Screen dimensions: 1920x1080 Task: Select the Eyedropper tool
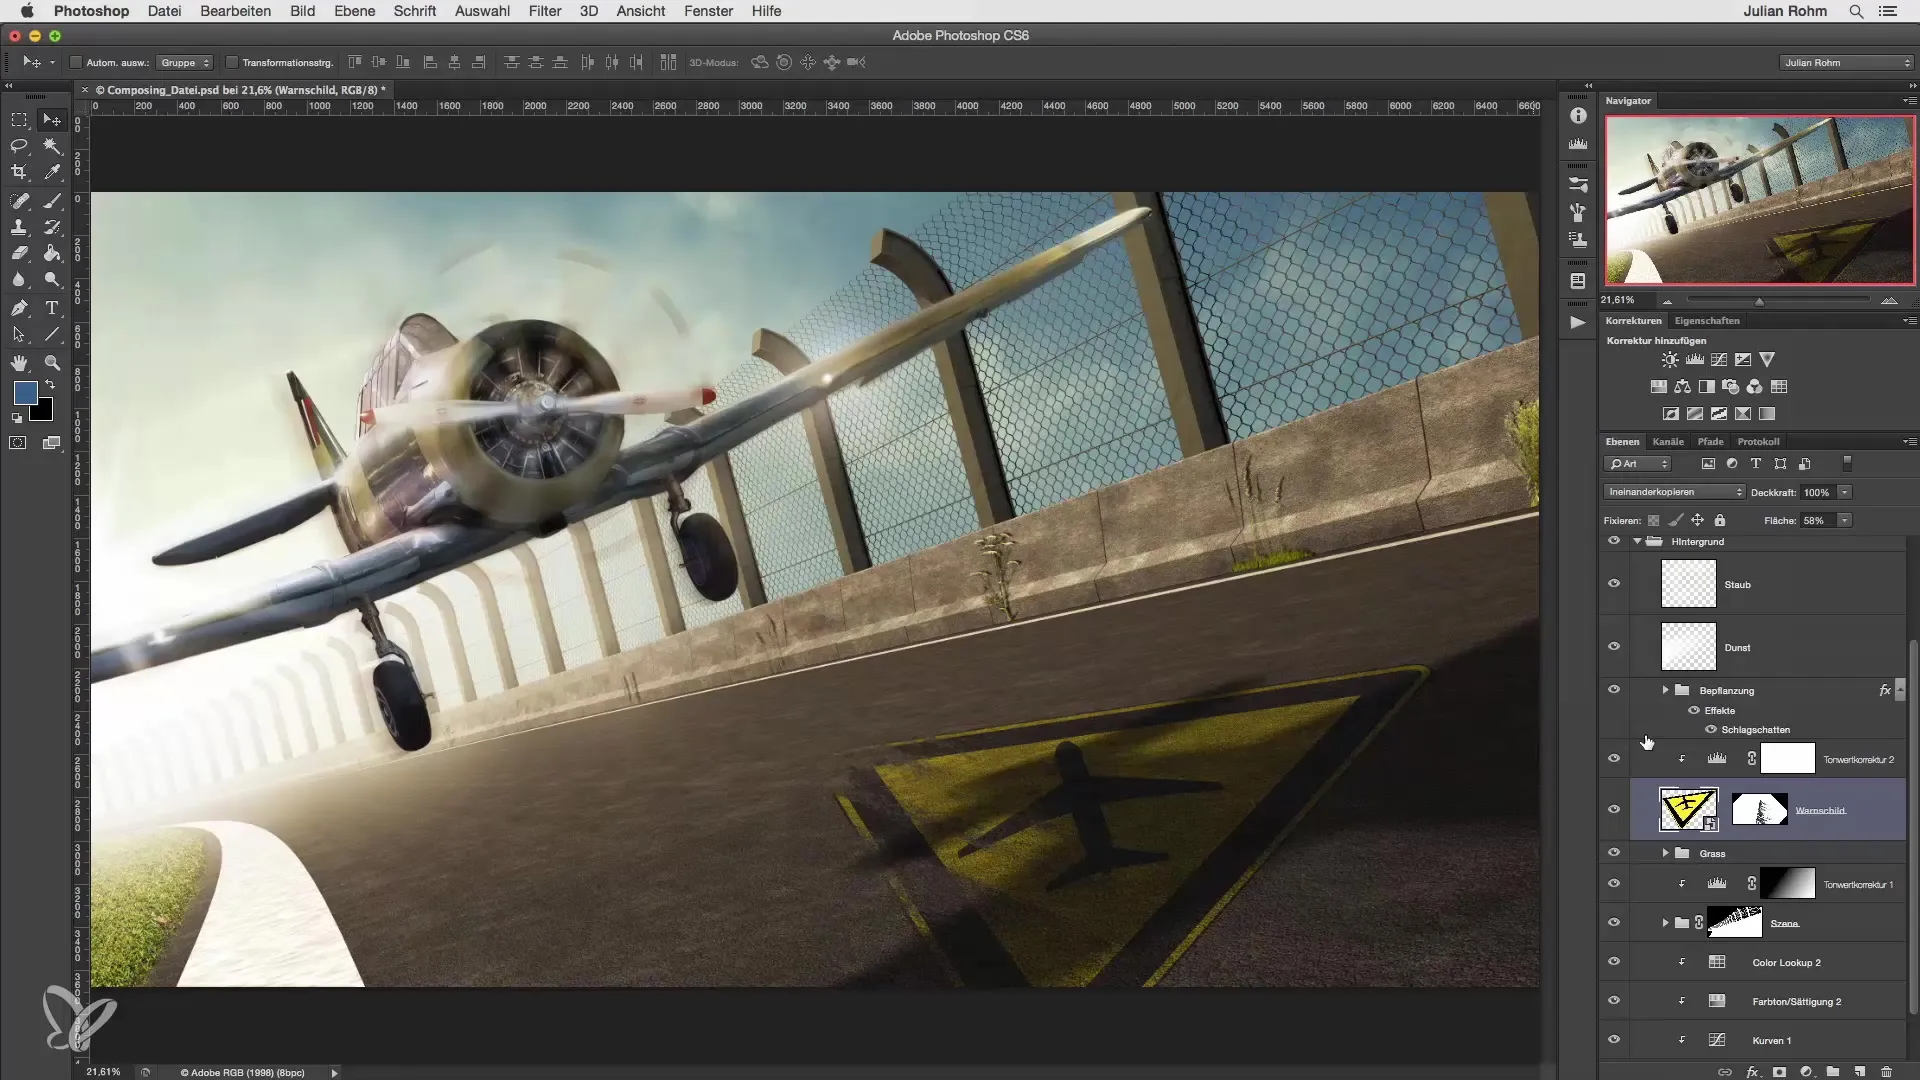[x=52, y=172]
